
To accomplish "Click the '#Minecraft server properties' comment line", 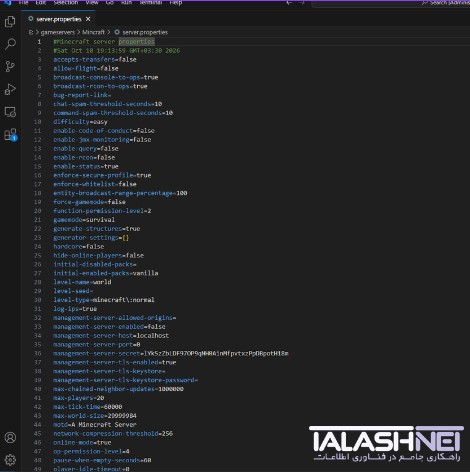I will tap(104, 42).
